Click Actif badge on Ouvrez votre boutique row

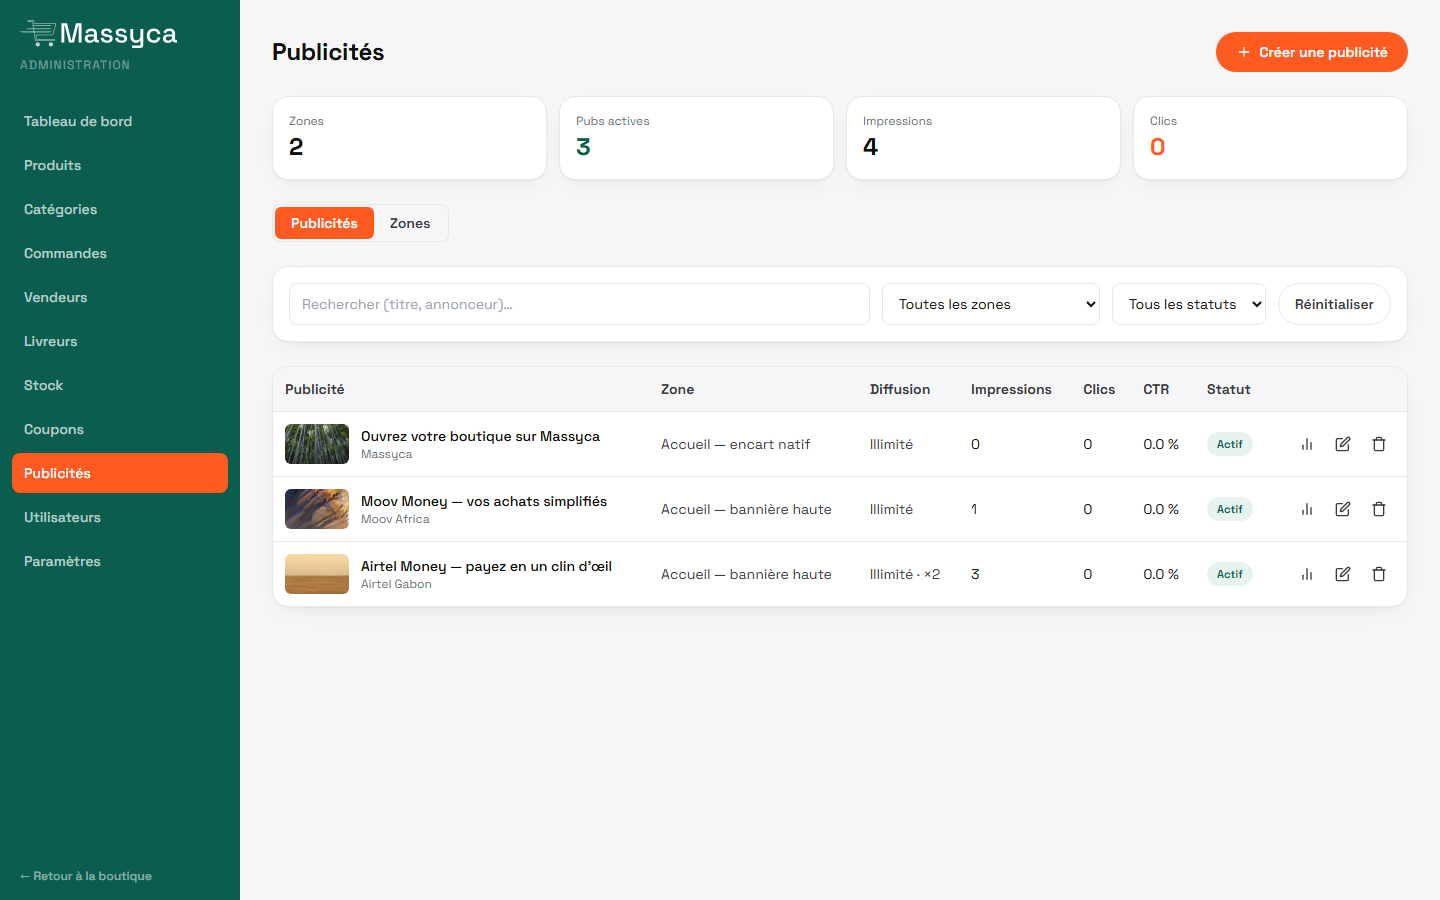tap(1230, 444)
